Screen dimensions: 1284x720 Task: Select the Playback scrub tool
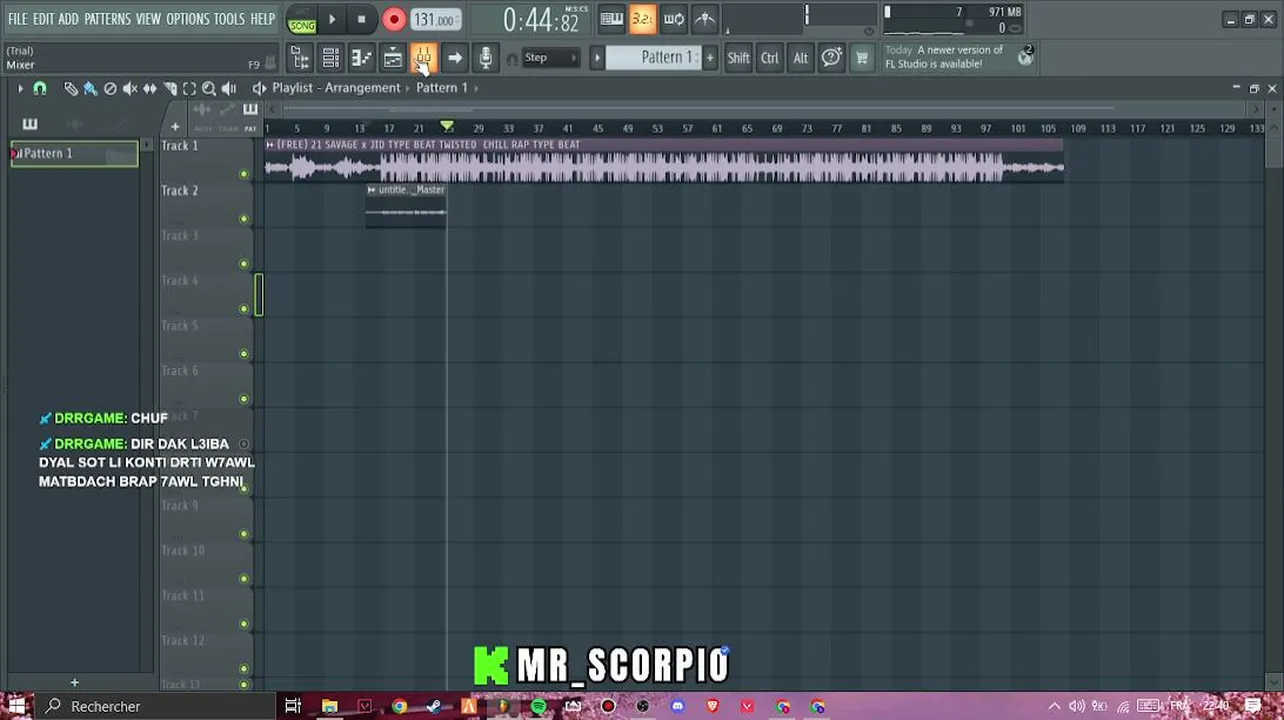point(229,89)
